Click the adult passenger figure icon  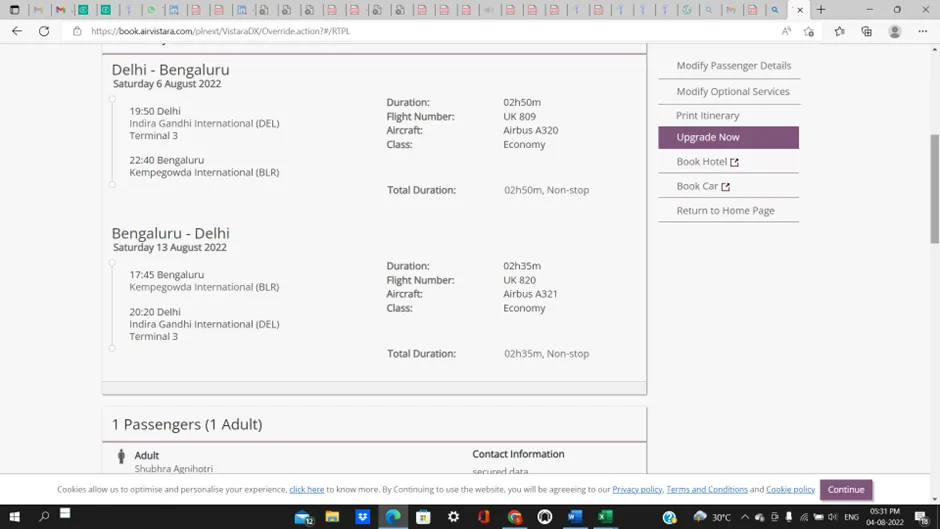tap(121, 456)
